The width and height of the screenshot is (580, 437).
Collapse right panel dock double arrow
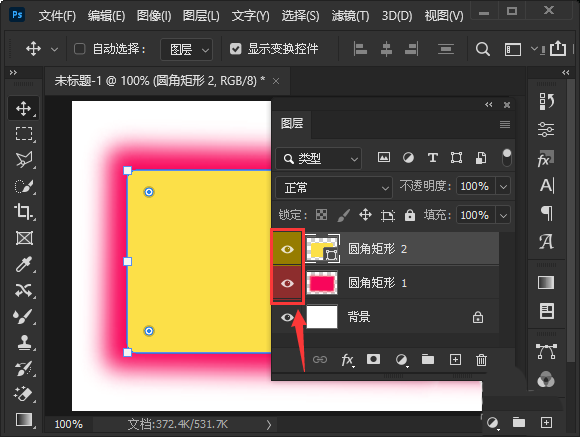pyautogui.click(x=566, y=73)
